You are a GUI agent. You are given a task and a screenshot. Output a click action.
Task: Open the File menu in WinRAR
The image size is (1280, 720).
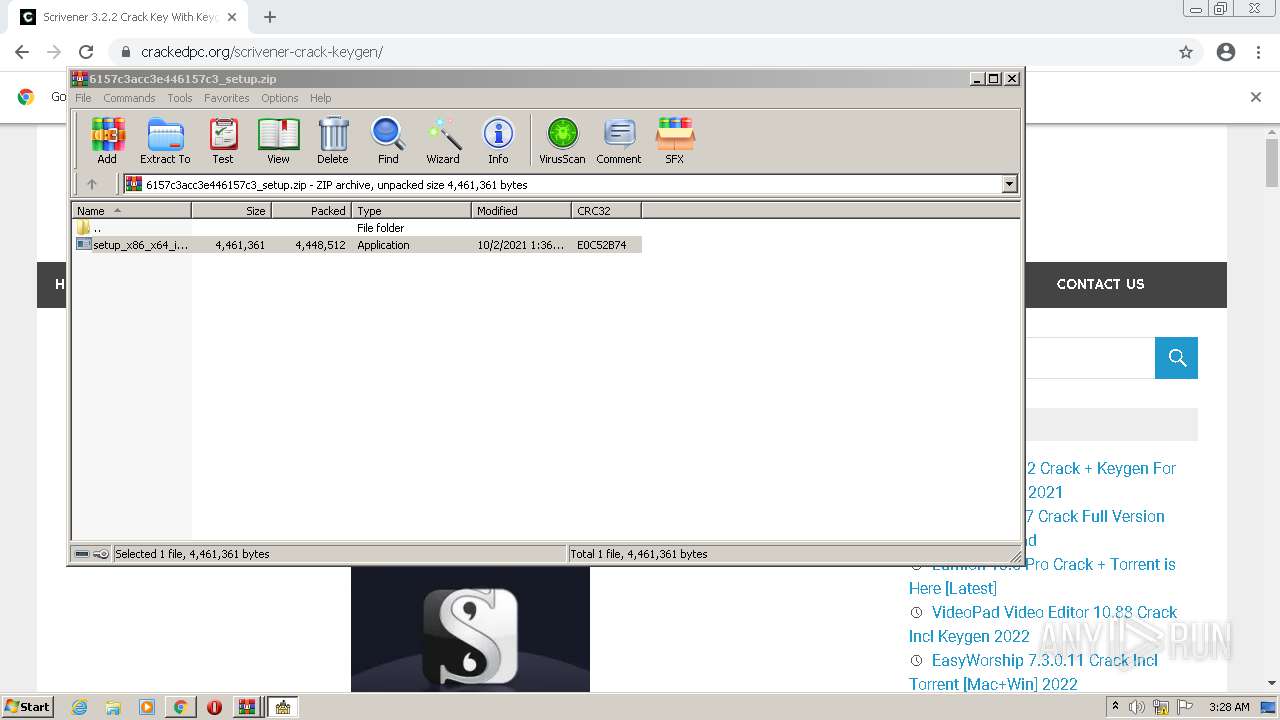[83, 98]
